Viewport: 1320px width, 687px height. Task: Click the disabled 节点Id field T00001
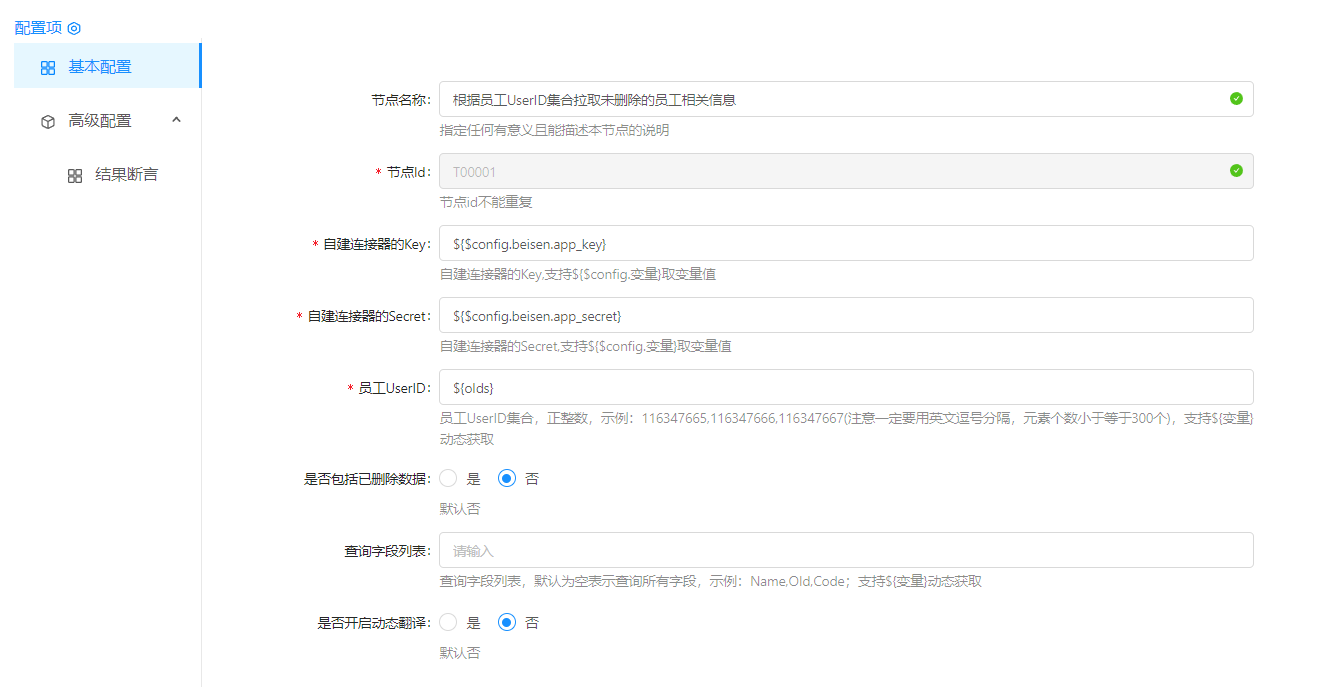coord(830,171)
